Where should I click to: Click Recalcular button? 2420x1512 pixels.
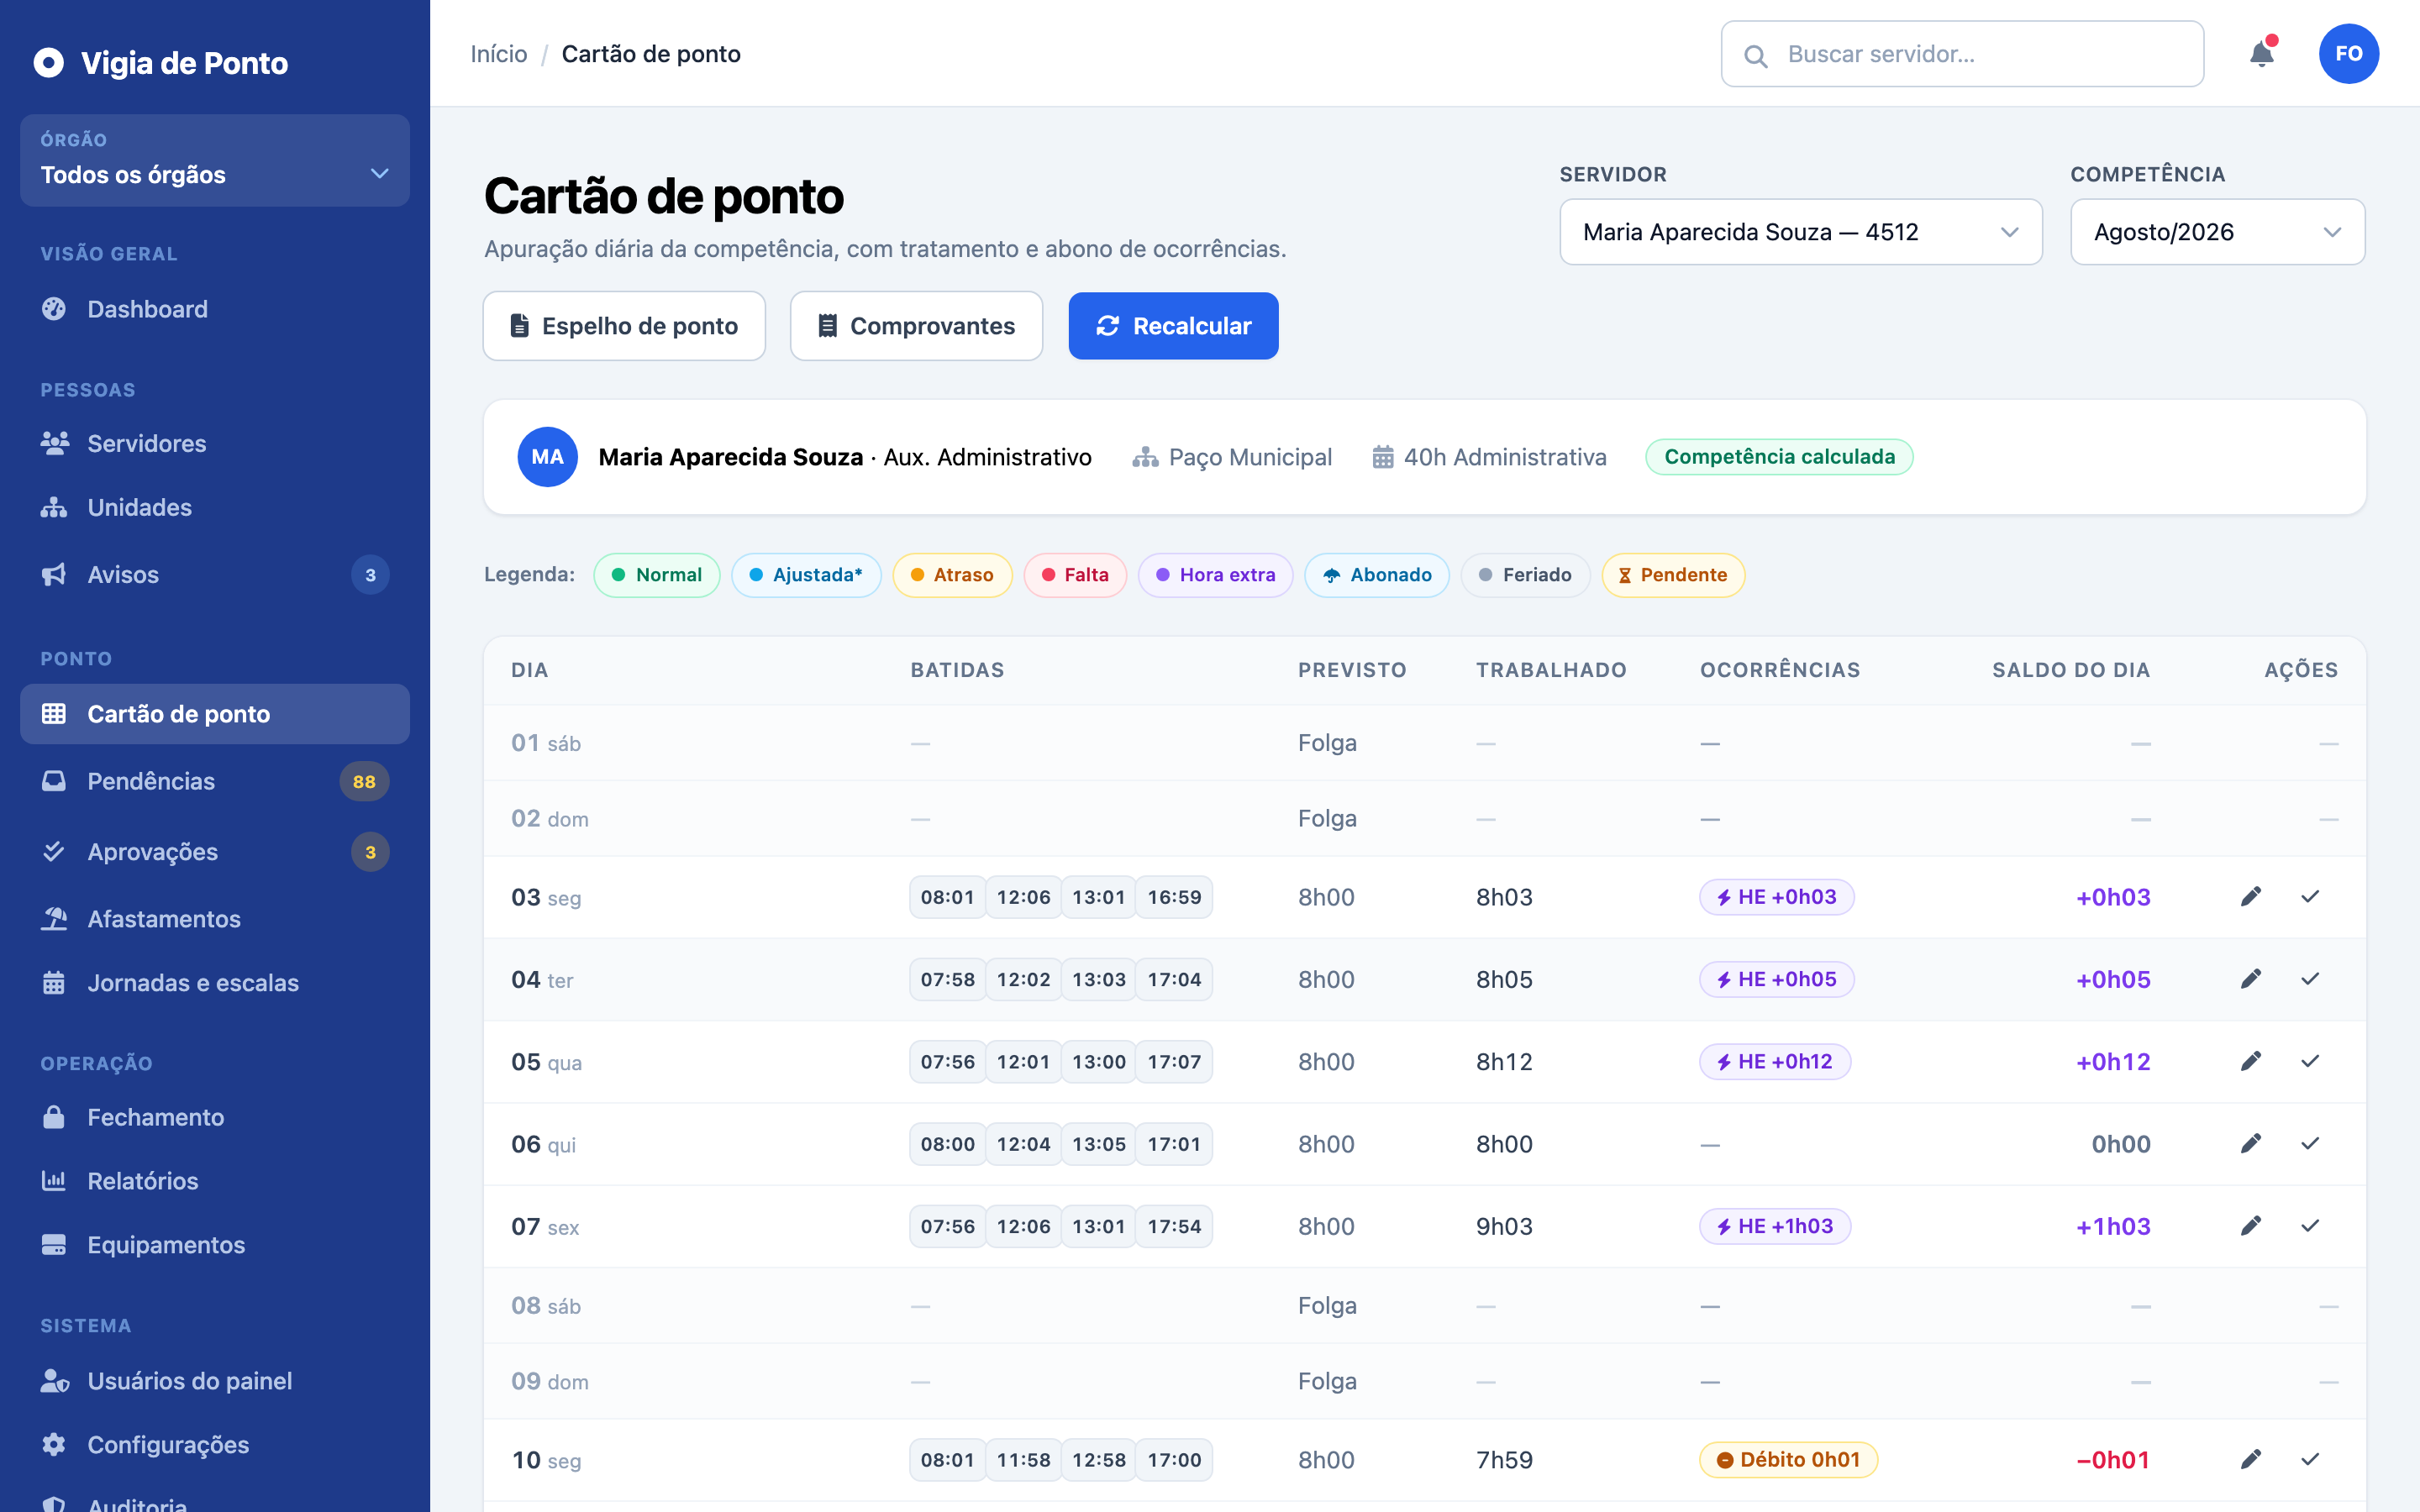[1173, 326]
